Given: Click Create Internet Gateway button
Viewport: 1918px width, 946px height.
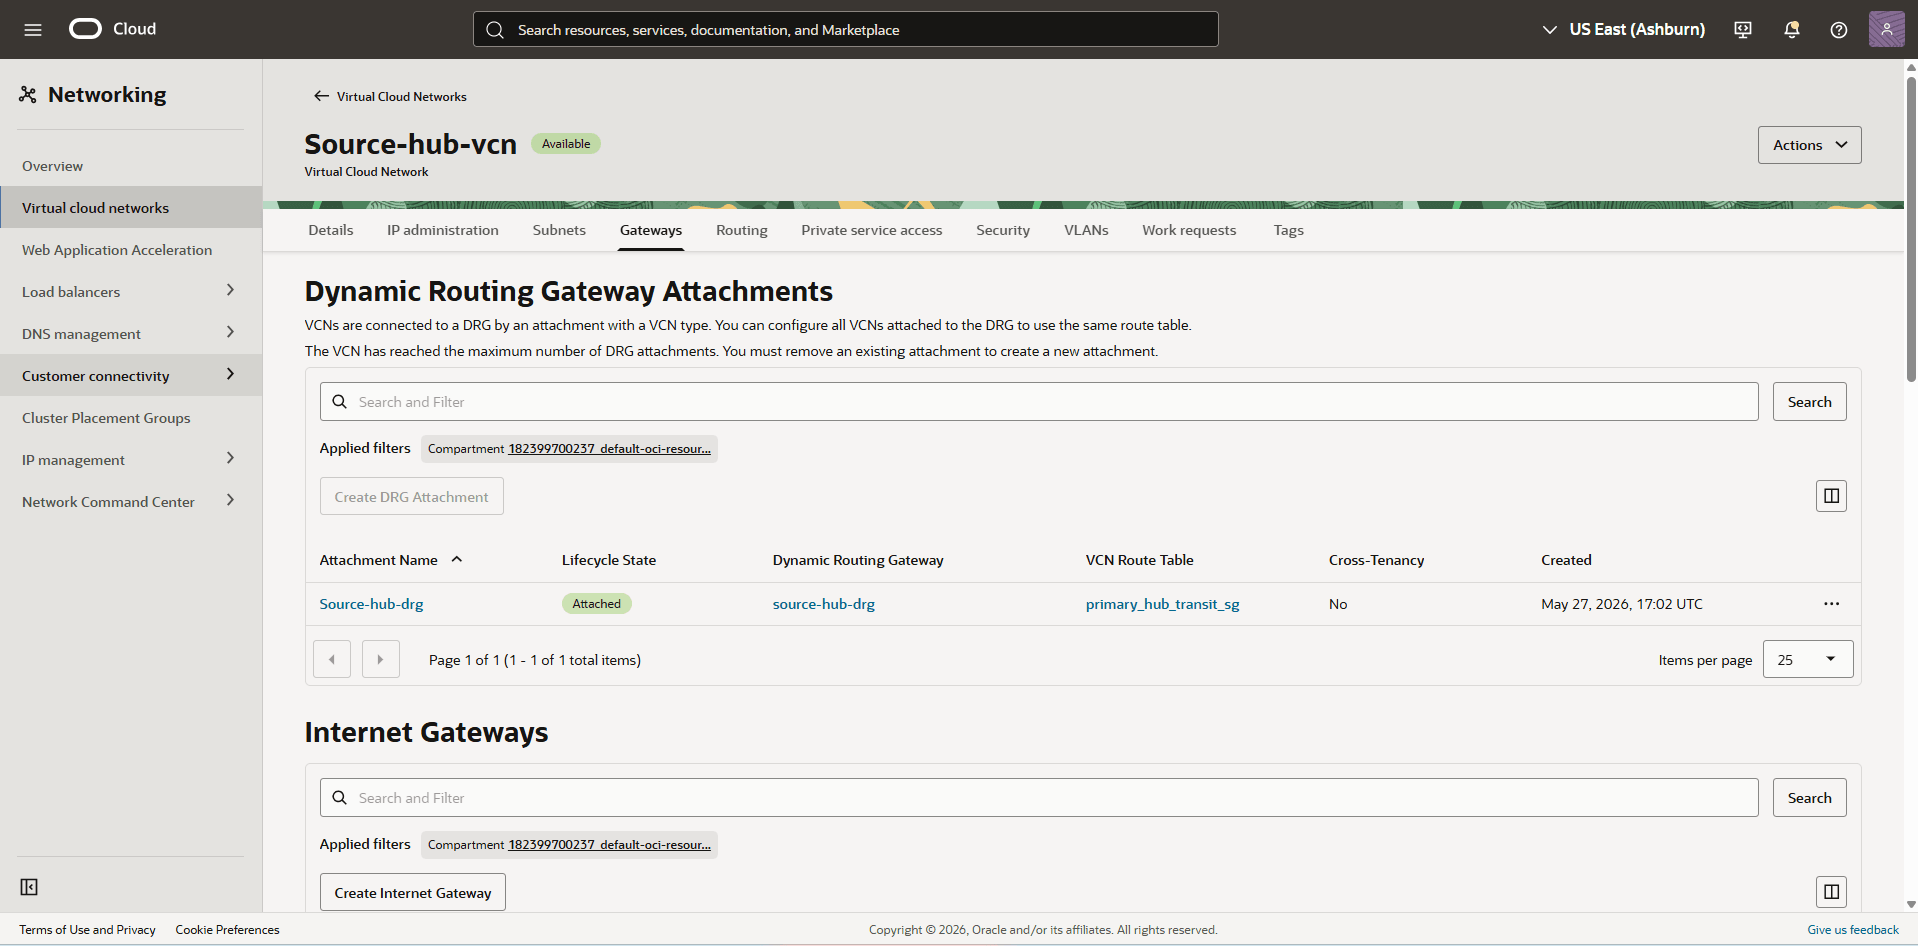Looking at the screenshot, I should point(413,892).
